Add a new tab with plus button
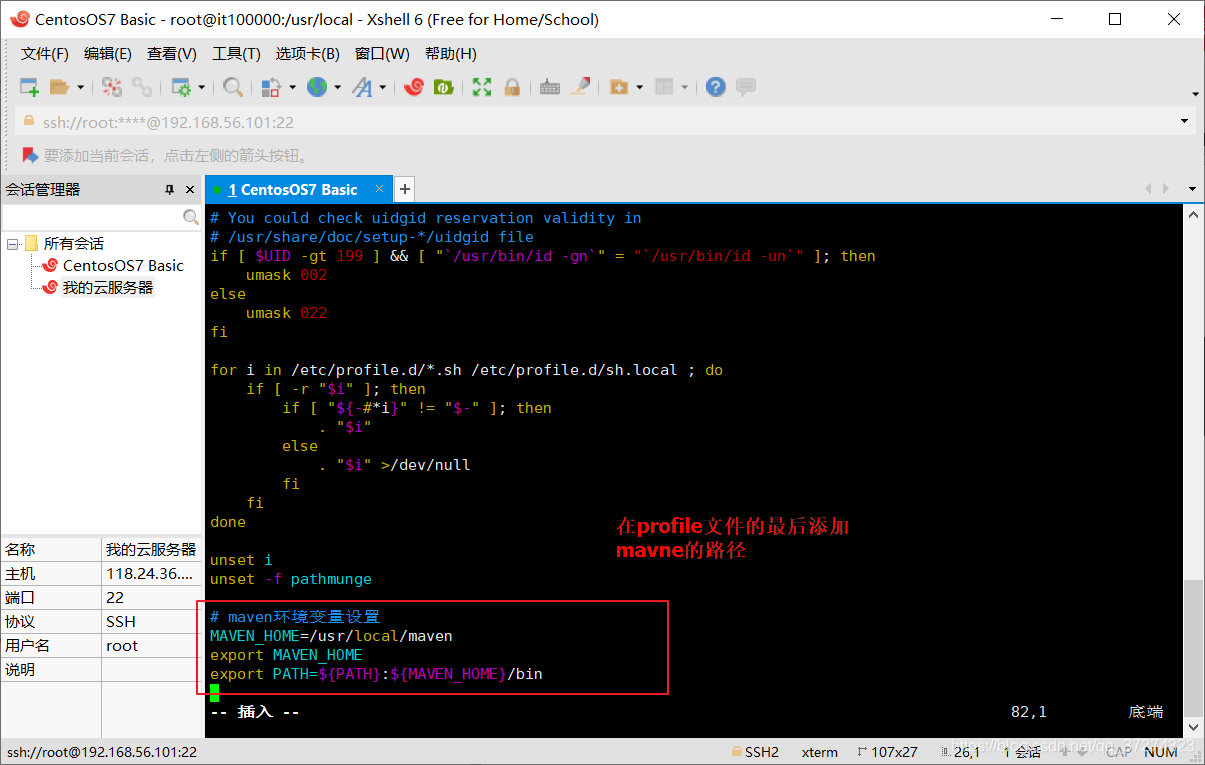The height and width of the screenshot is (765, 1205). 404,189
